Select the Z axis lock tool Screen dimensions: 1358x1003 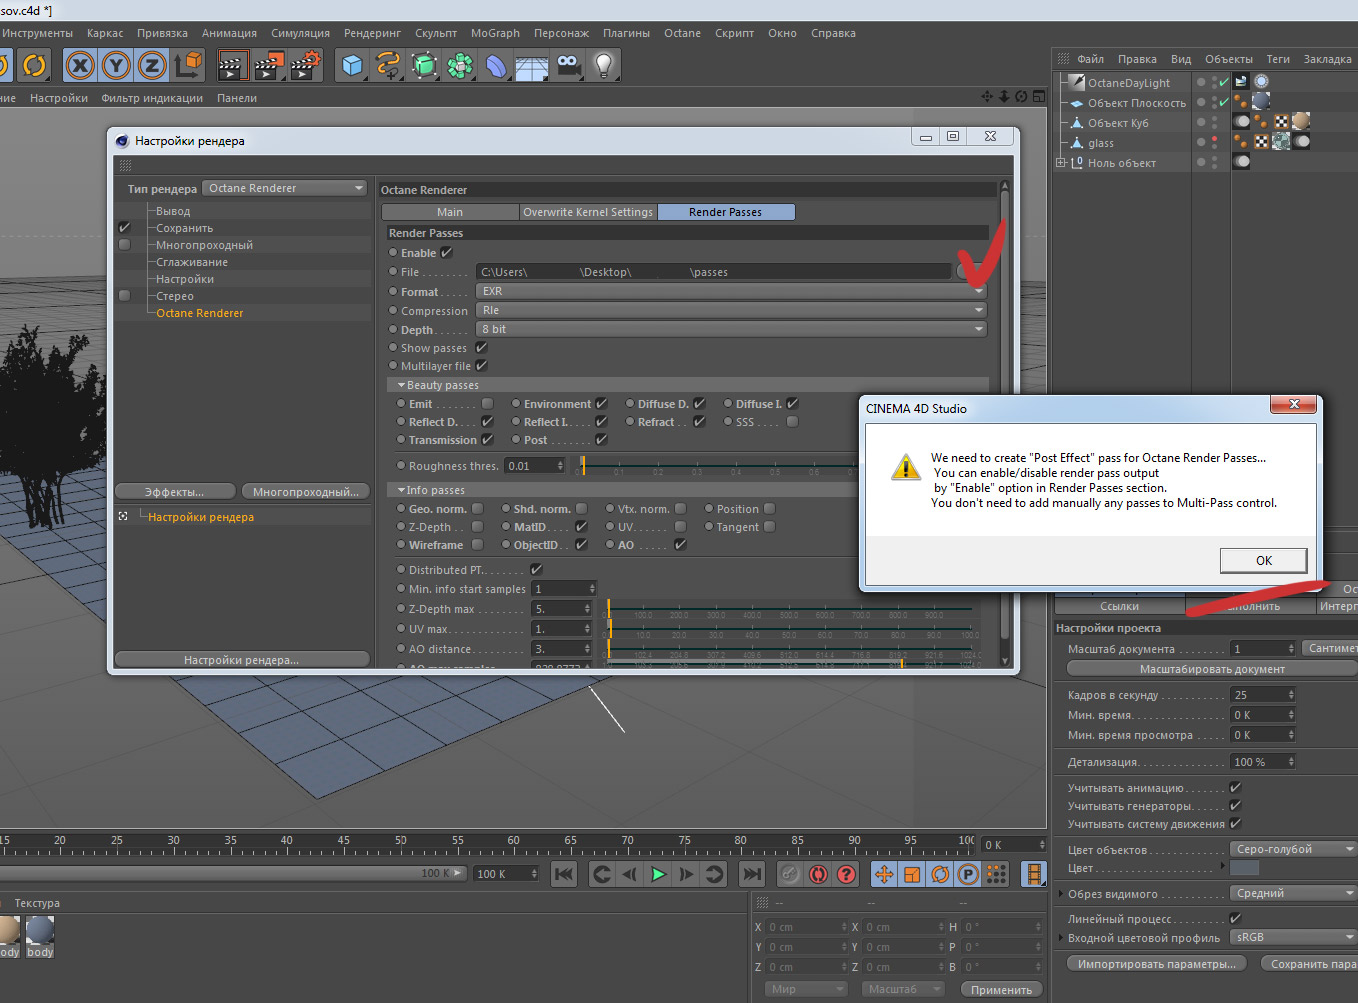tap(152, 66)
